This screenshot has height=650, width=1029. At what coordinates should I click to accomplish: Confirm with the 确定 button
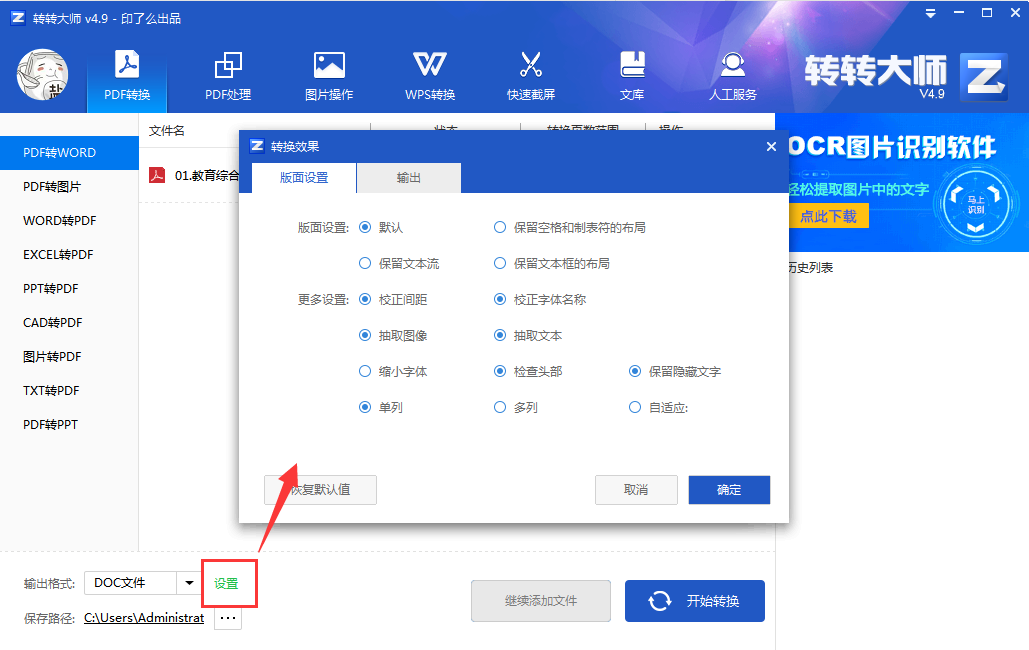[x=729, y=490]
